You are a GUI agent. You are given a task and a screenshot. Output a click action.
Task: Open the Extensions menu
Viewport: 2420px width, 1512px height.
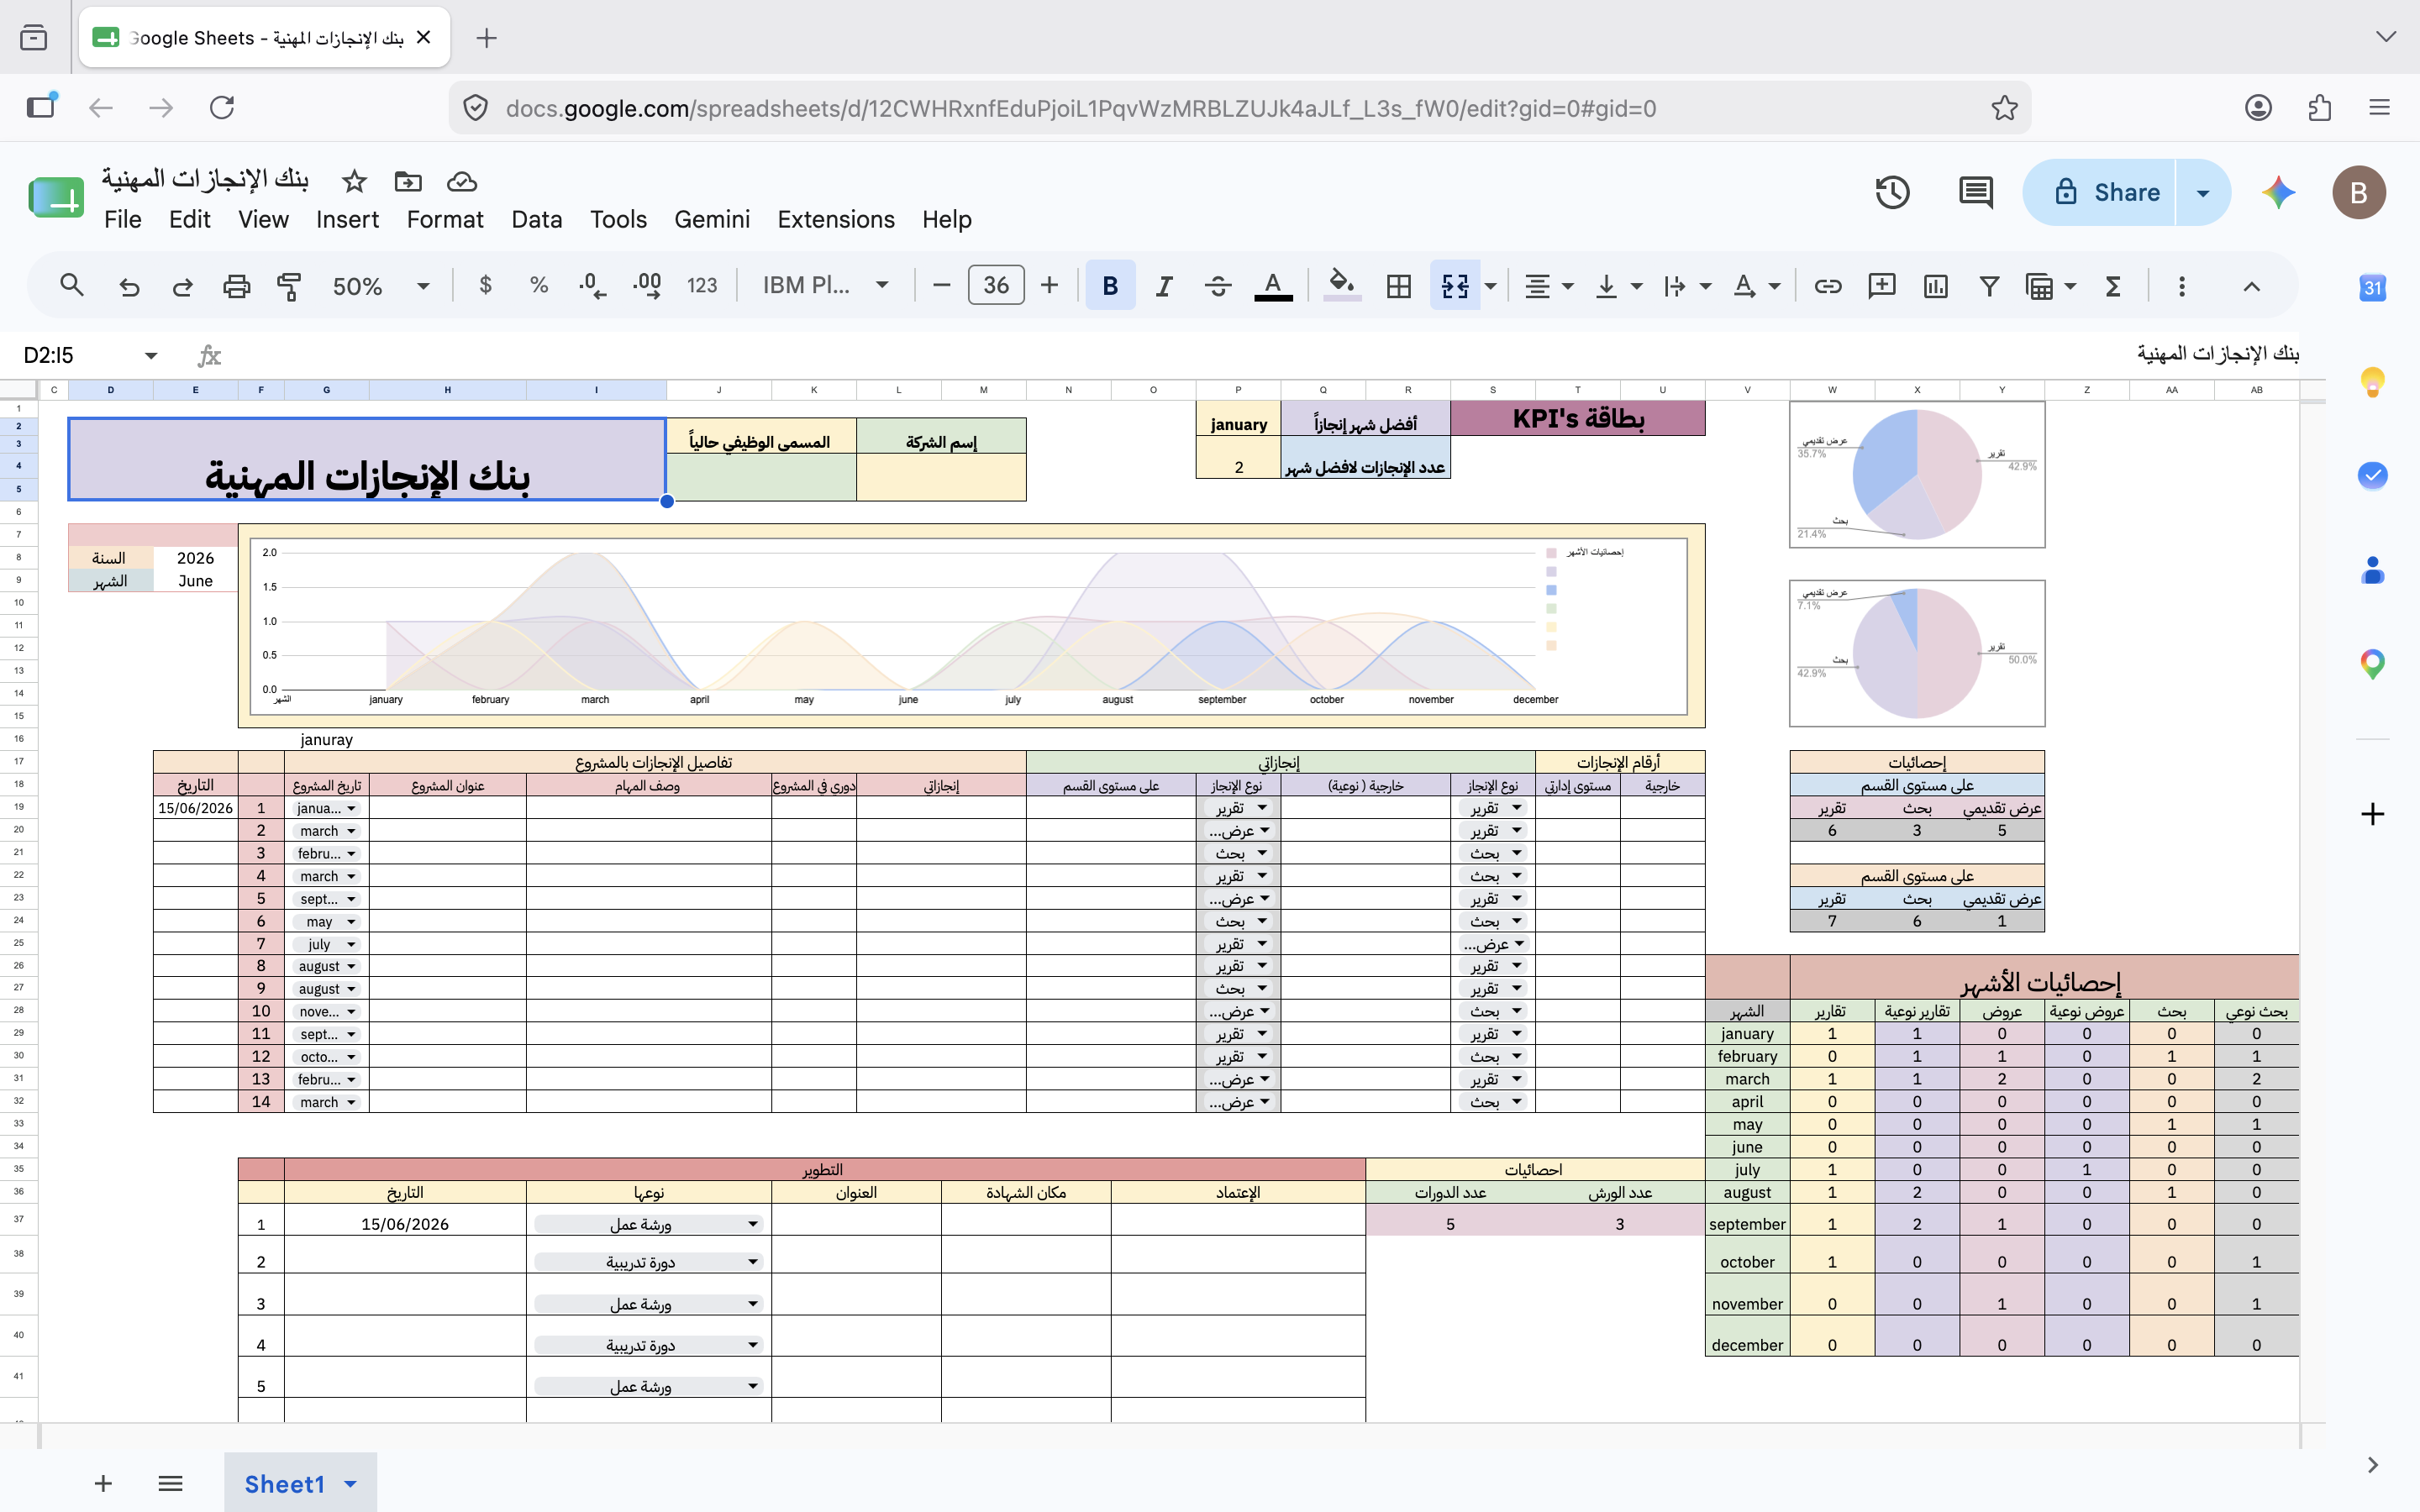836,219
